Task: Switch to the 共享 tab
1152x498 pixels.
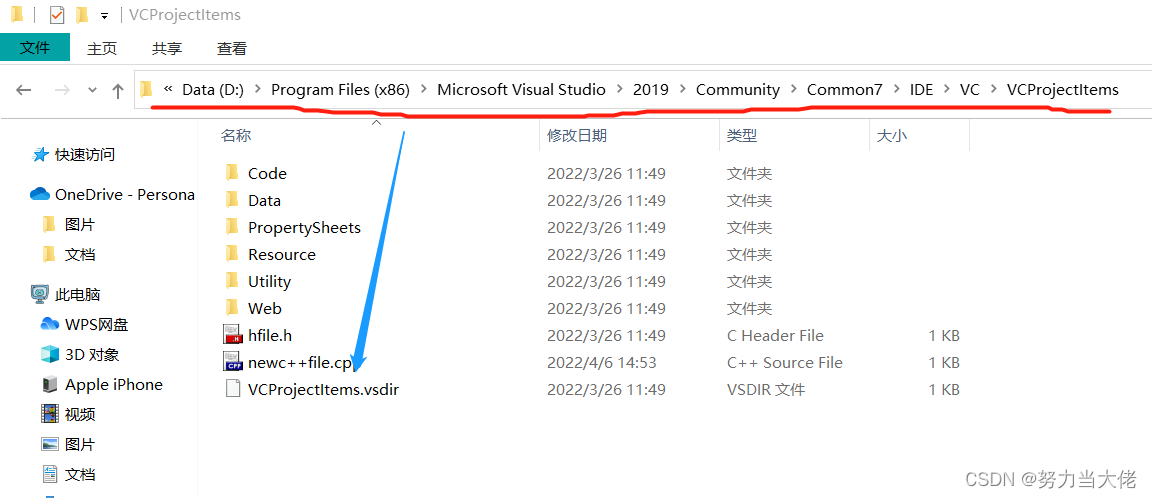Action: (x=167, y=48)
